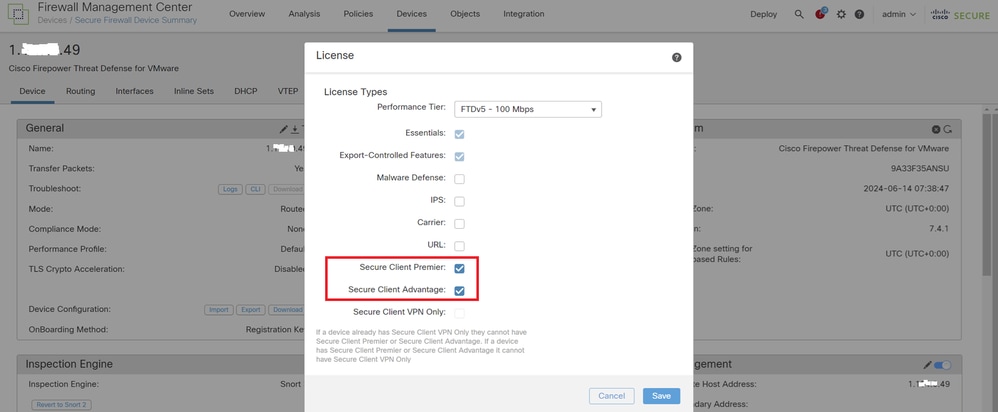This screenshot has width=998, height=412.
Task: Enable the Carrier license checkbox
Action: point(459,224)
